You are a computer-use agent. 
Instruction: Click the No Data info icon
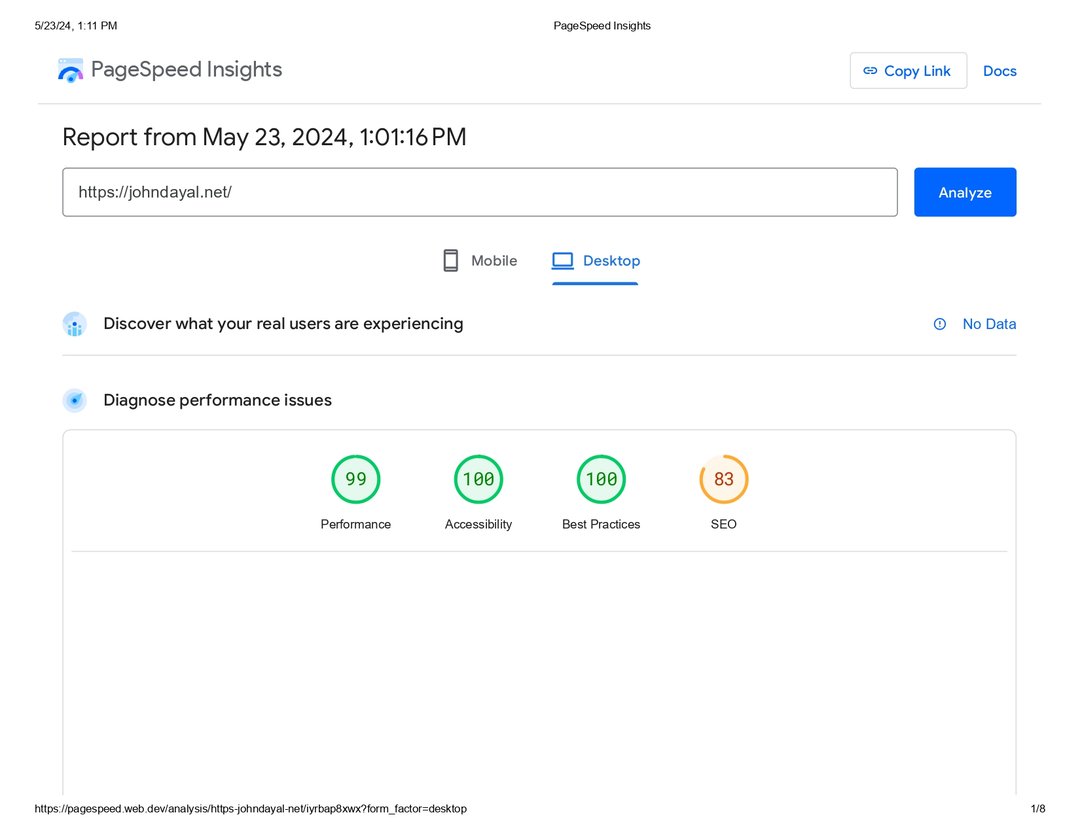tap(939, 324)
